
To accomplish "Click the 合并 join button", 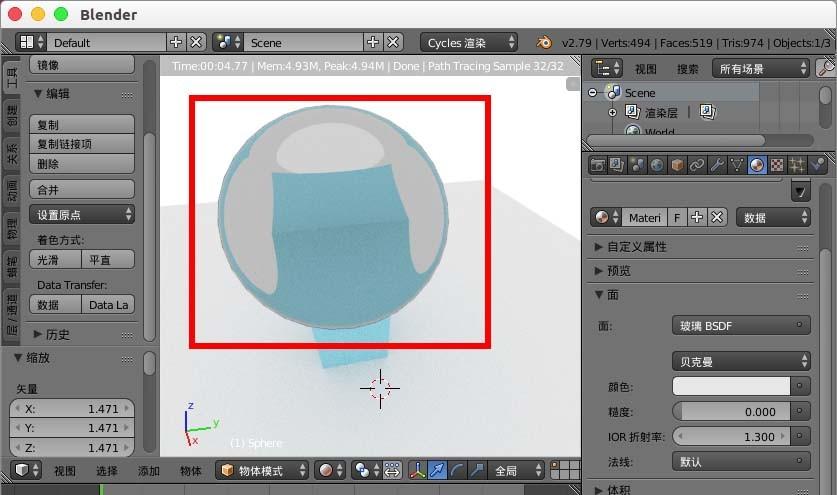I will coord(82,190).
